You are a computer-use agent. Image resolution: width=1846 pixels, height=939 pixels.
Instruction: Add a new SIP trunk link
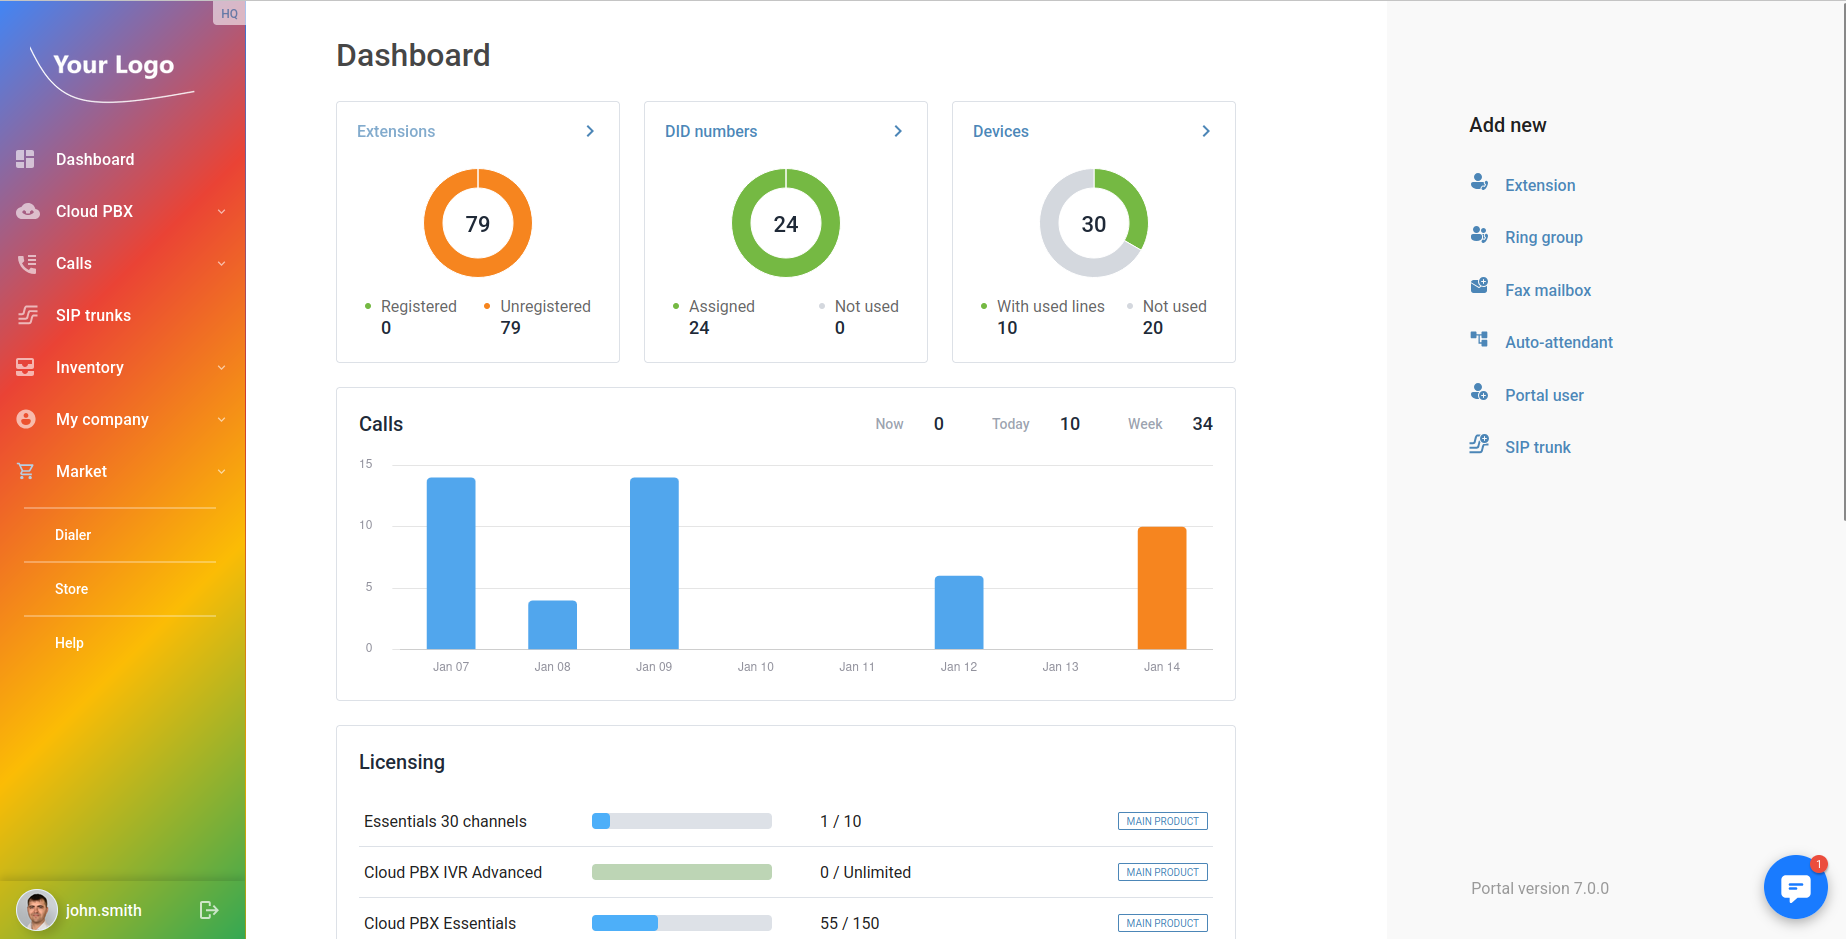tap(1537, 447)
